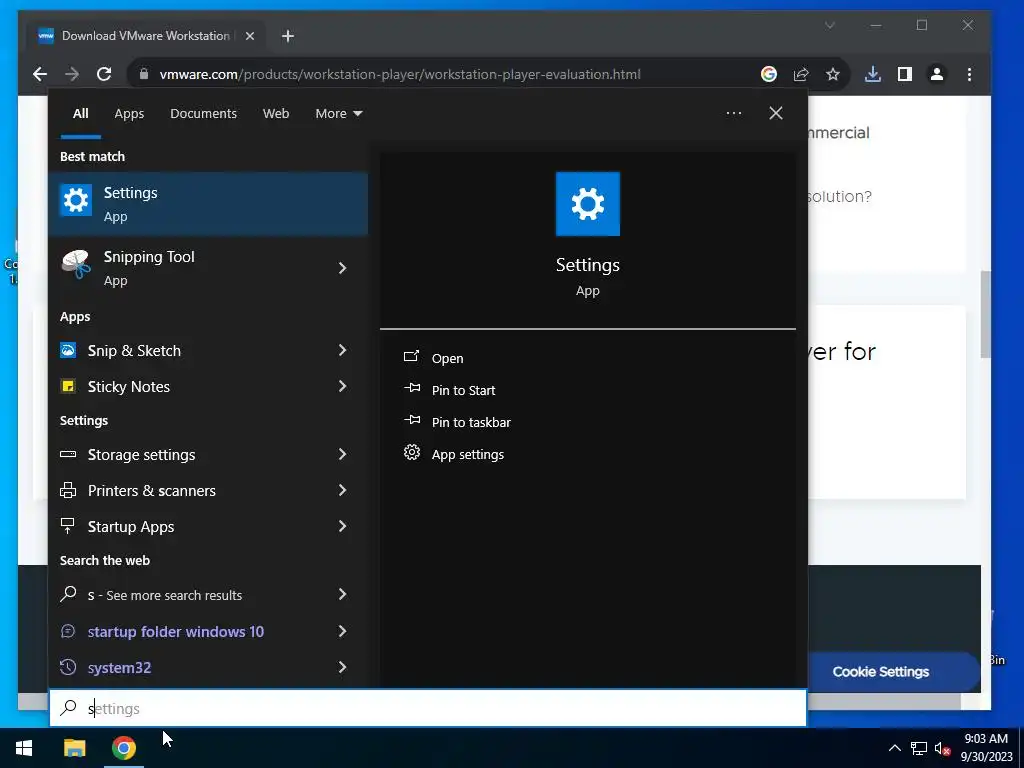Click the Chrome page vertical scrollbar

985,315
